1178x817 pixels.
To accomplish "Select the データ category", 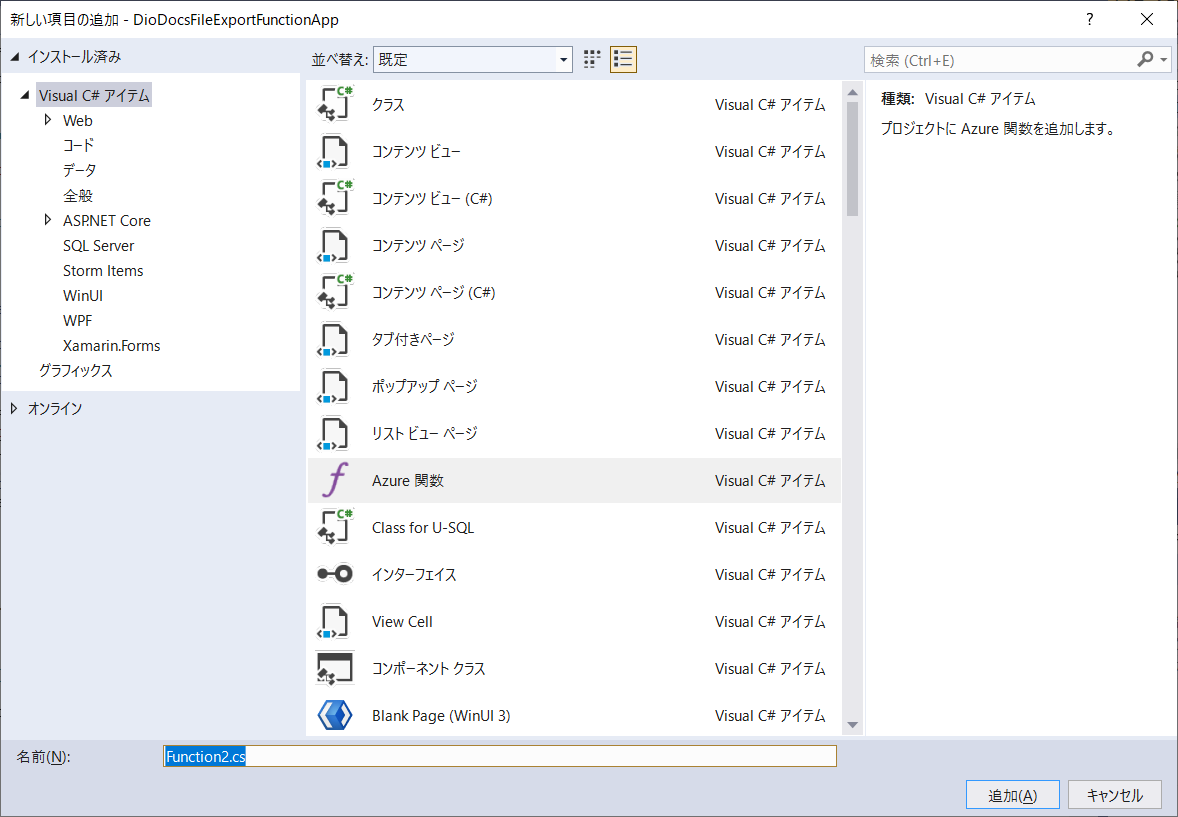I will click(x=79, y=171).
